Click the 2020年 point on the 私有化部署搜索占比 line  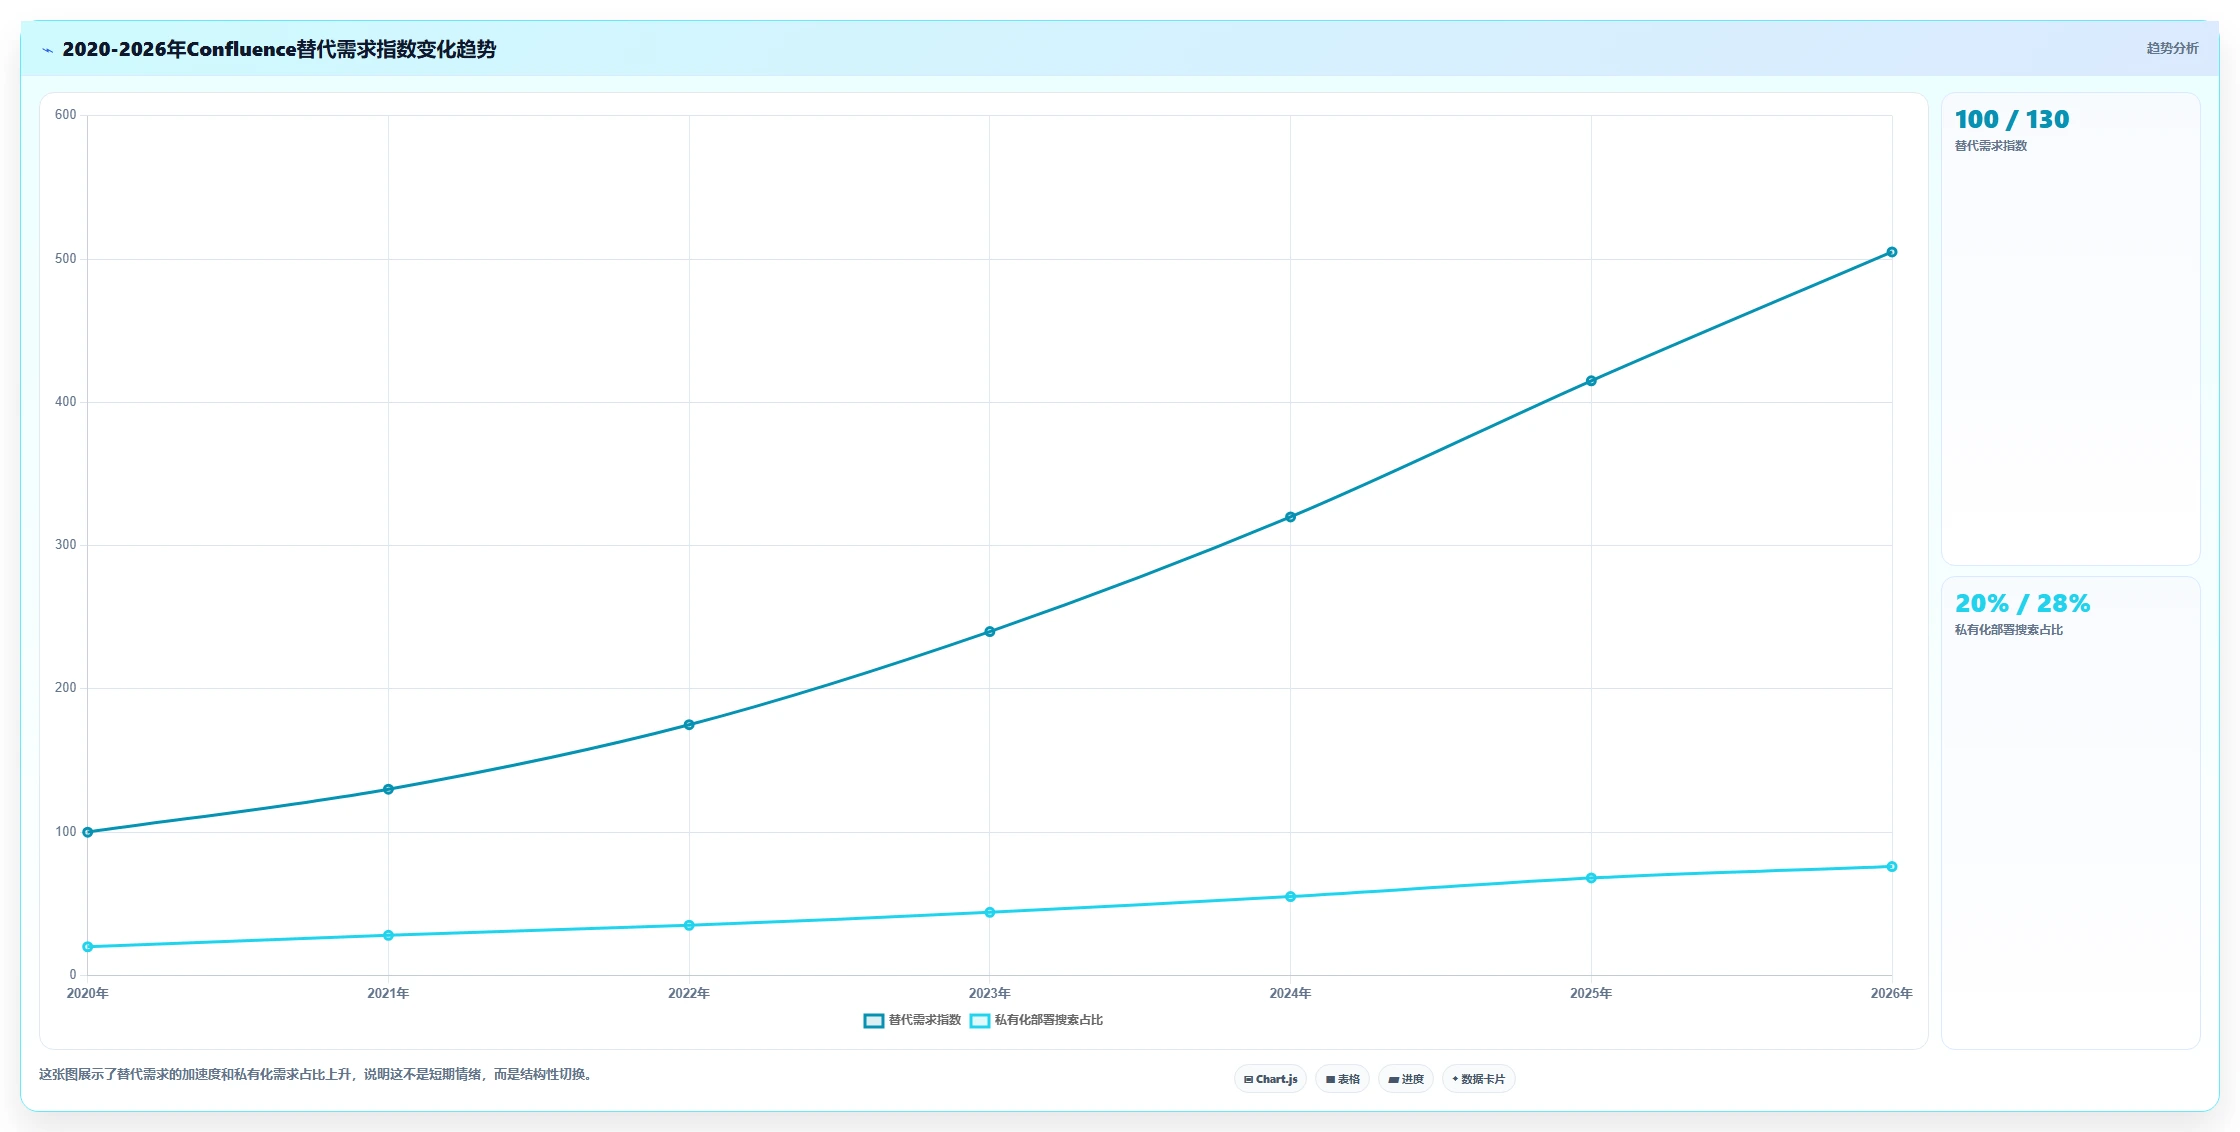tap(88, 947)
